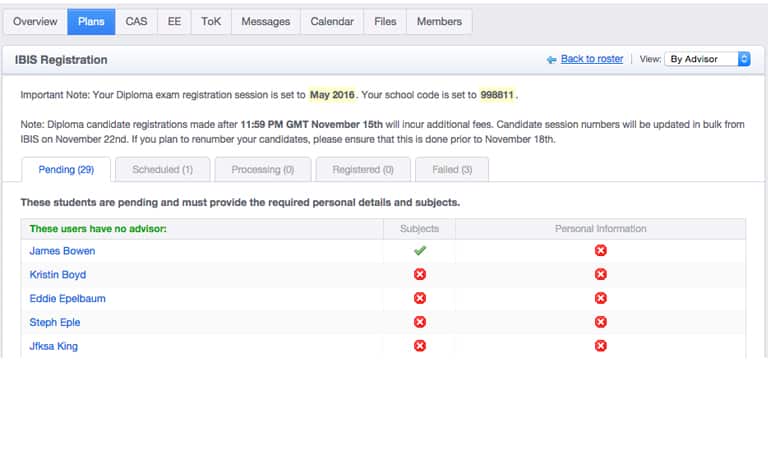Viewport: 768px width, 461px height.
Task: Click the green checkmark in James Bowen's Subjects column
Action: [420, 251]
